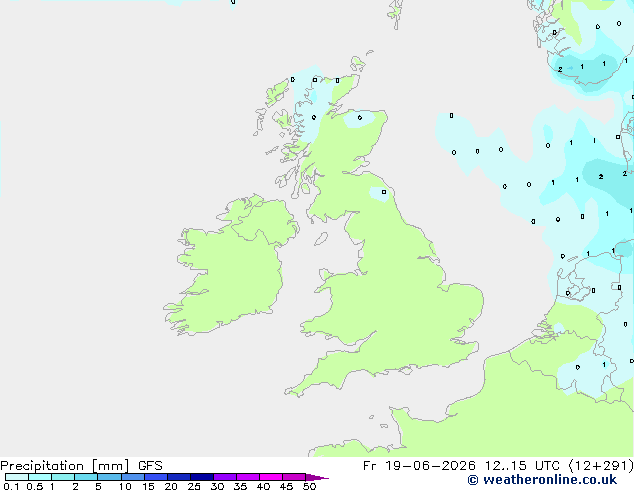Click the legend label '35'
The image size is (634, 490).
(240, 486)
